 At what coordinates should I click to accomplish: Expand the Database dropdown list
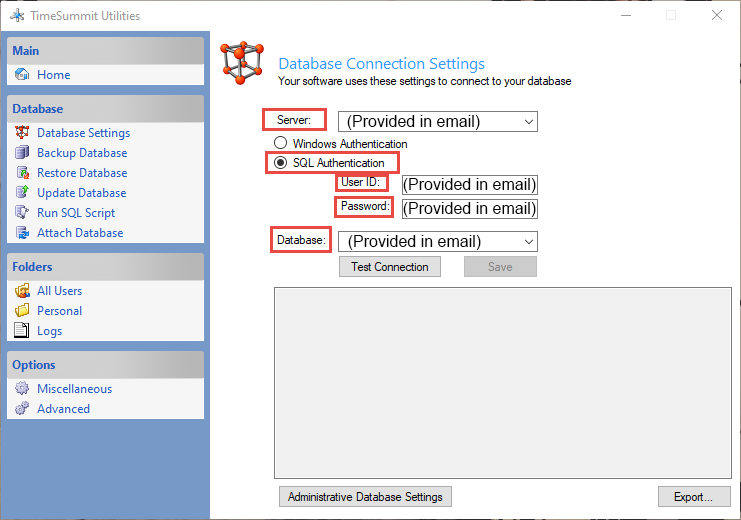pyautogui.click(x=528, y=242)
